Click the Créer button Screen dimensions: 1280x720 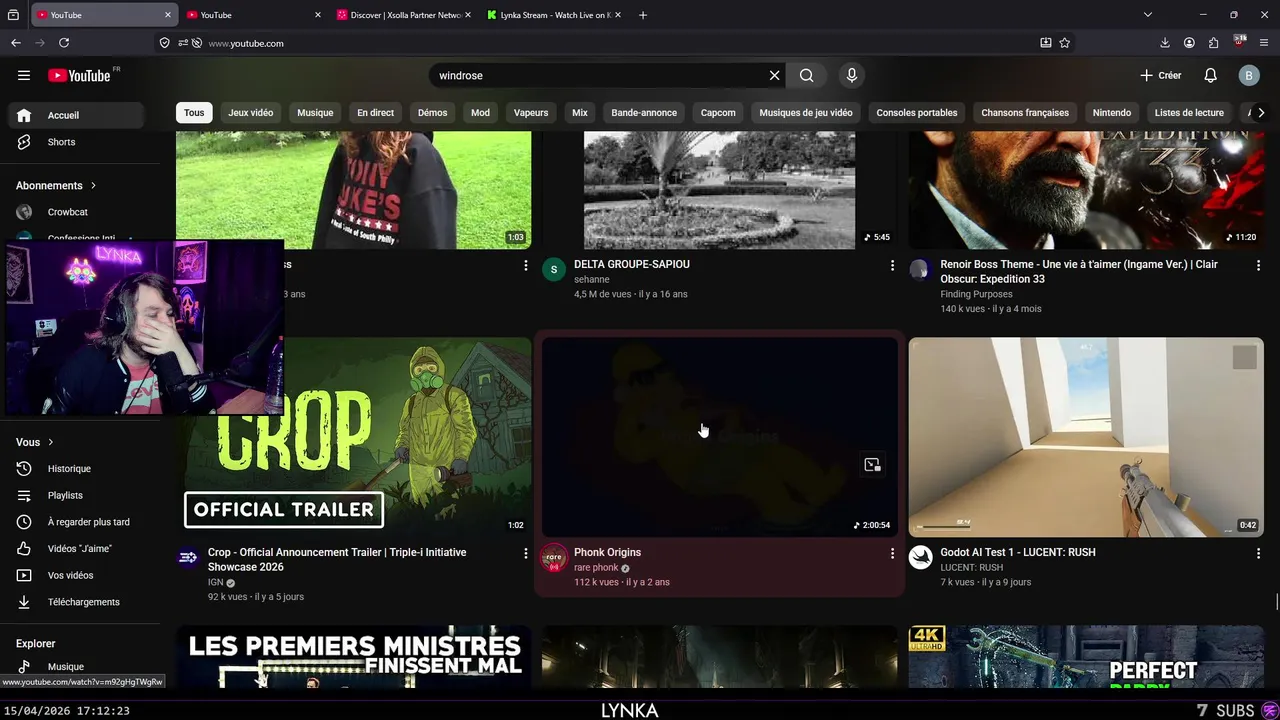coord(1160,75)
